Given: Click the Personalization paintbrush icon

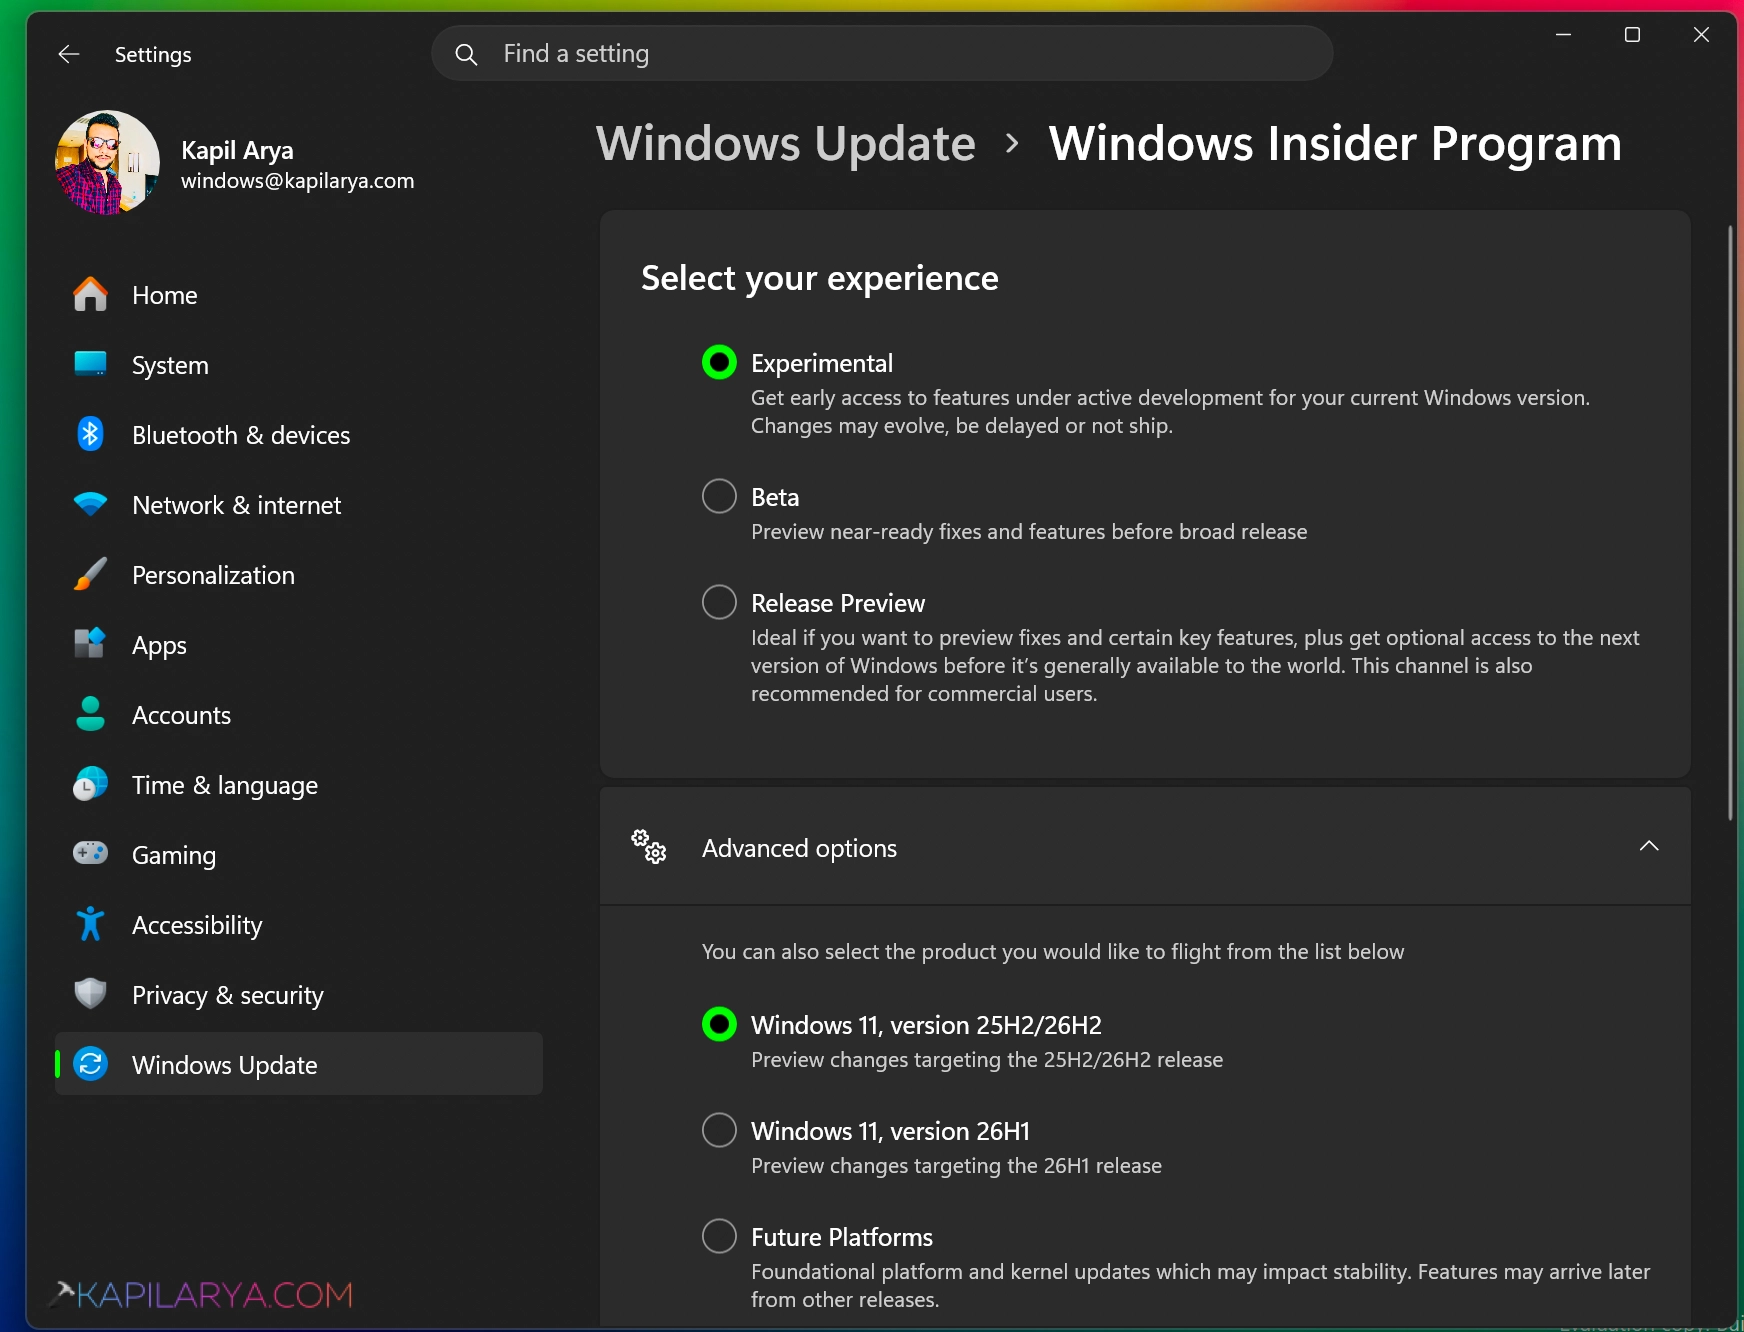Looking at the screenshot, I should pyautogui.click(x=91, y=574).
